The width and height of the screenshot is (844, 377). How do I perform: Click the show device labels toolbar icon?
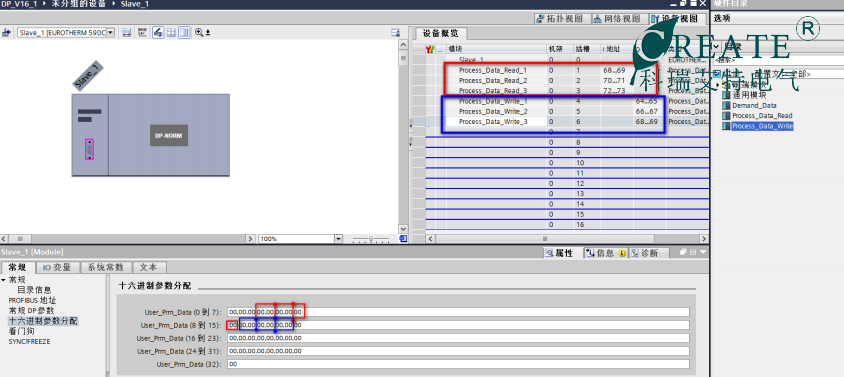(127, 33)
